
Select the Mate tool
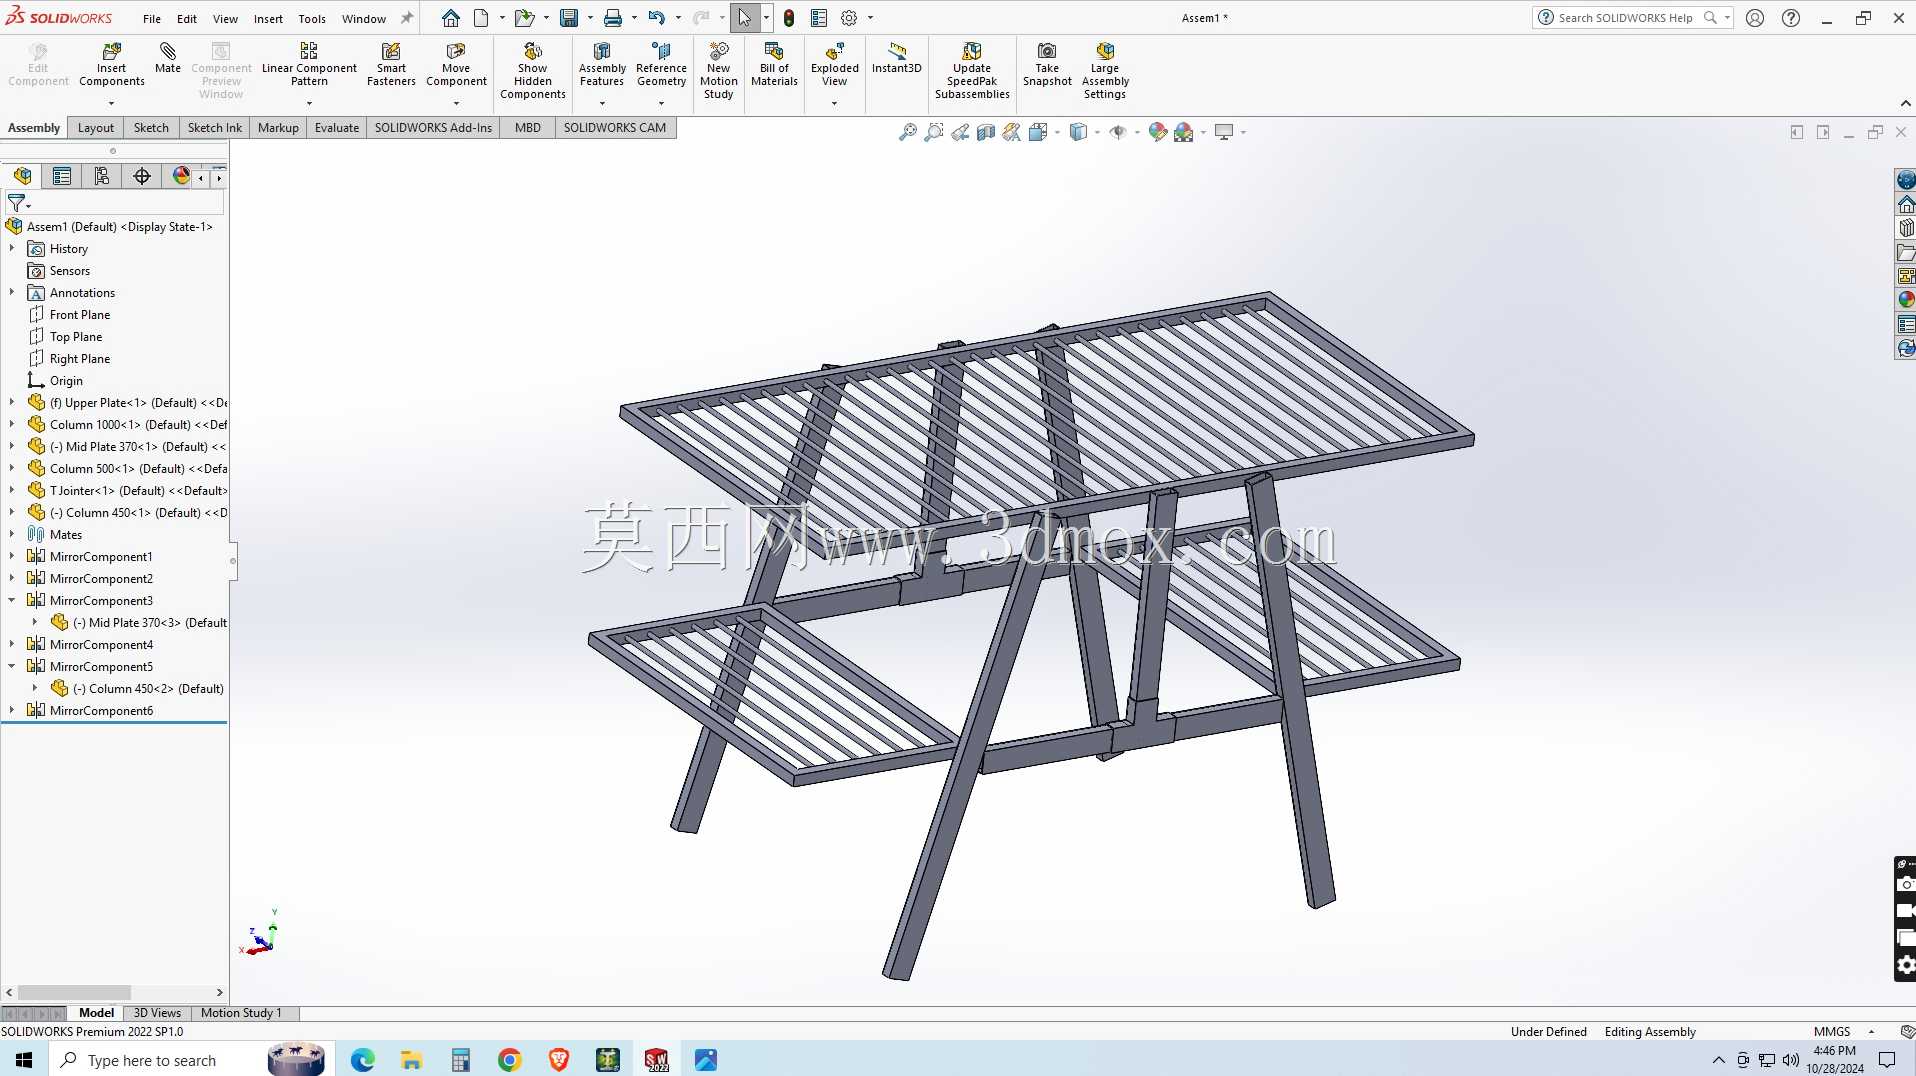tap(168, 58)
